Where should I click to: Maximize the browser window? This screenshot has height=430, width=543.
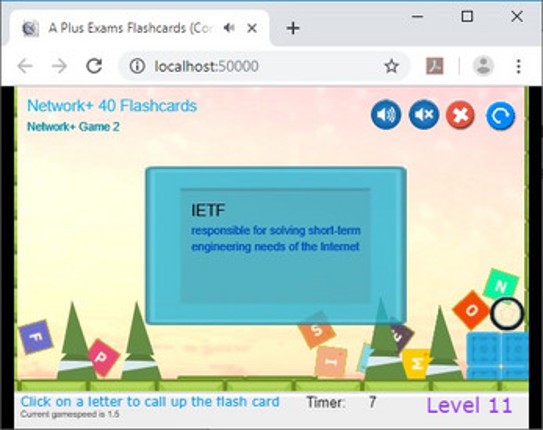point(467,16)
